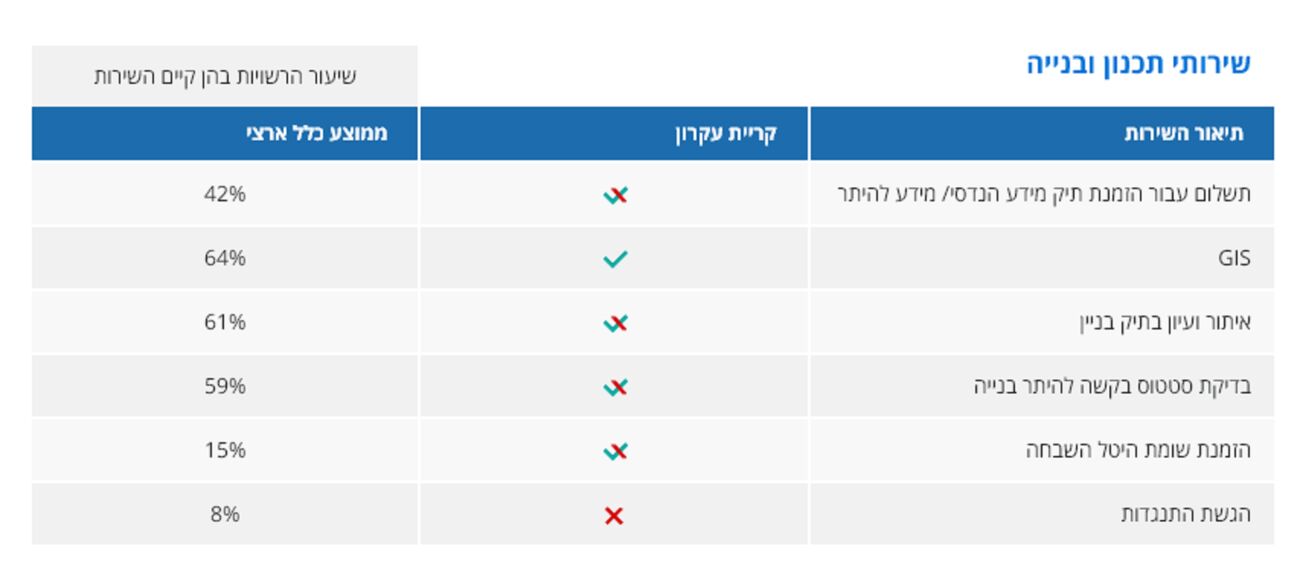The image size is (1300, 581).
Task: Click the שיעור הרשויות בהן קיים השירות label
Action: [225, 77]
